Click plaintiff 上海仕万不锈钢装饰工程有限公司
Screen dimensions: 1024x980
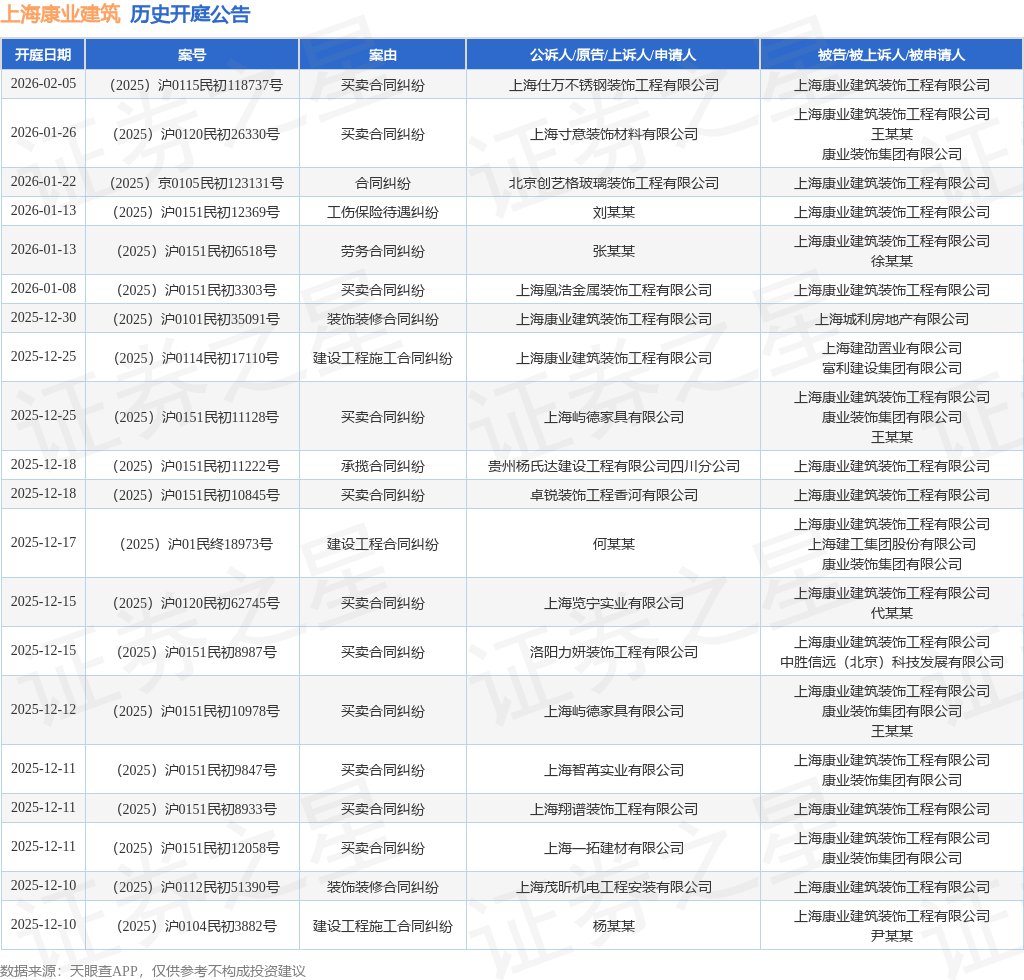pos(614,85)
